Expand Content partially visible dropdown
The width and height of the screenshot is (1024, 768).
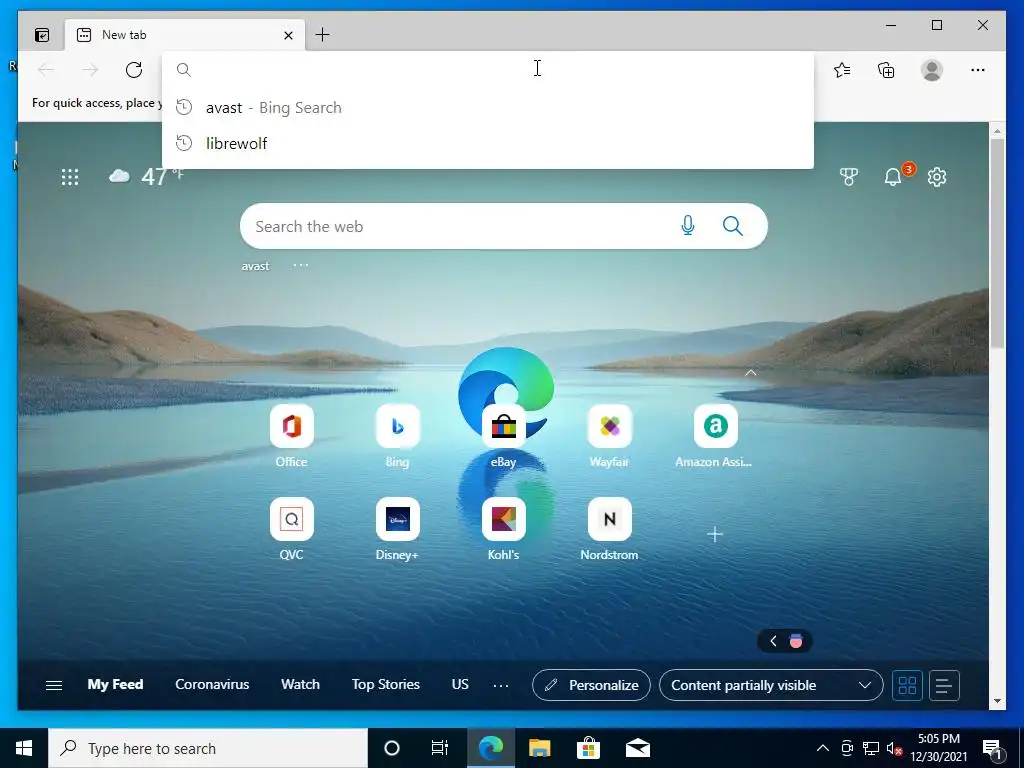[771, 685]
